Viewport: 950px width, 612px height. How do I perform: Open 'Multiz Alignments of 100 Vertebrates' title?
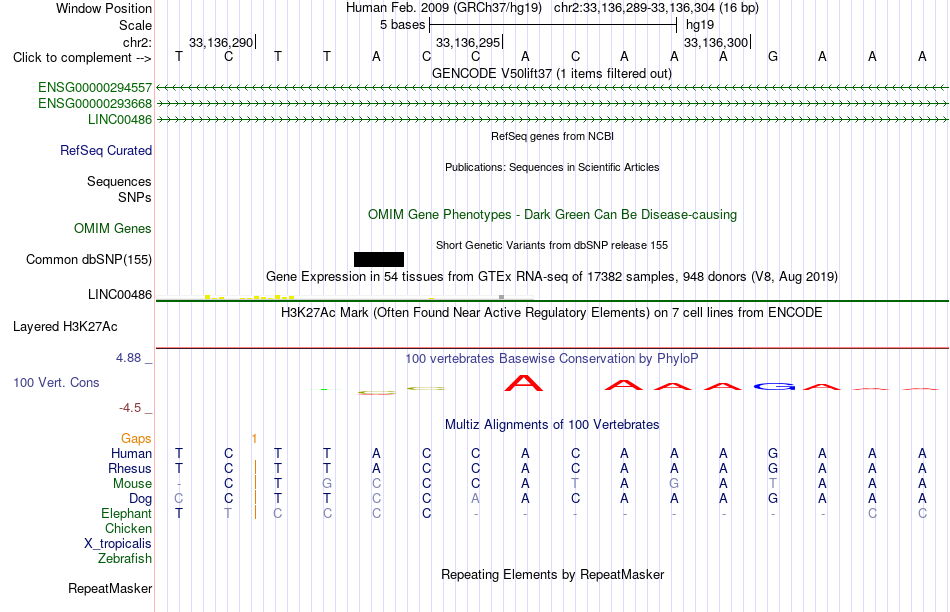[x=552, y=424]
